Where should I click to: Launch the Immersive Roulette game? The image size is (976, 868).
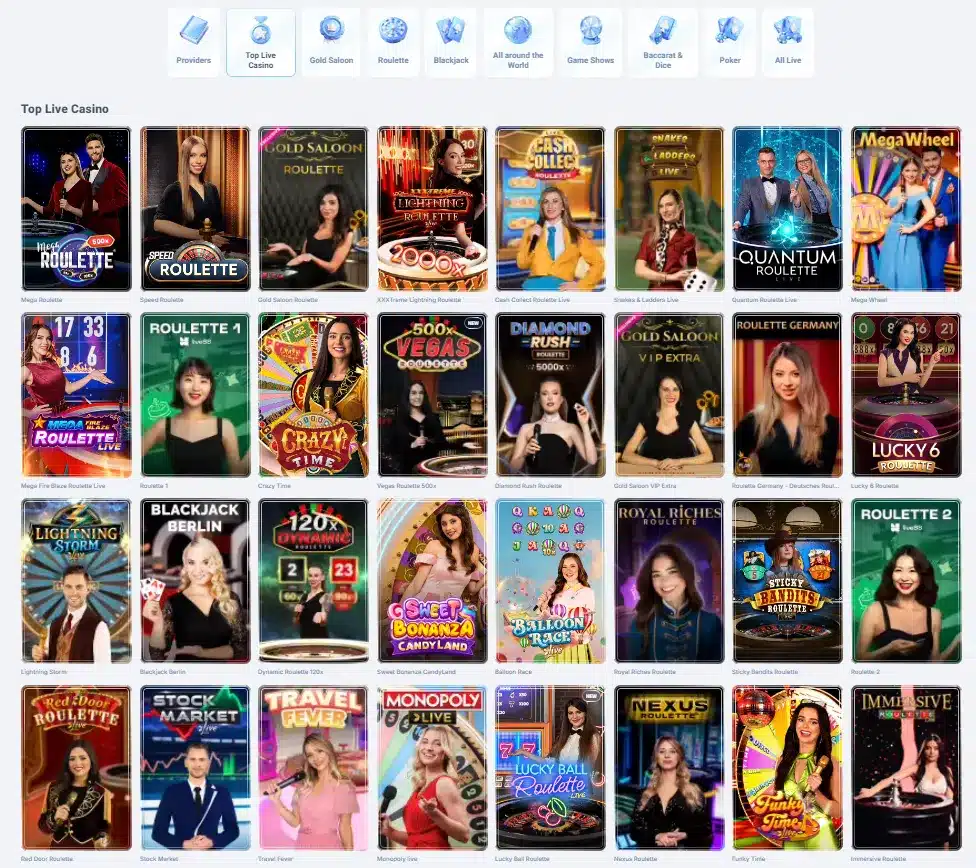906,768
